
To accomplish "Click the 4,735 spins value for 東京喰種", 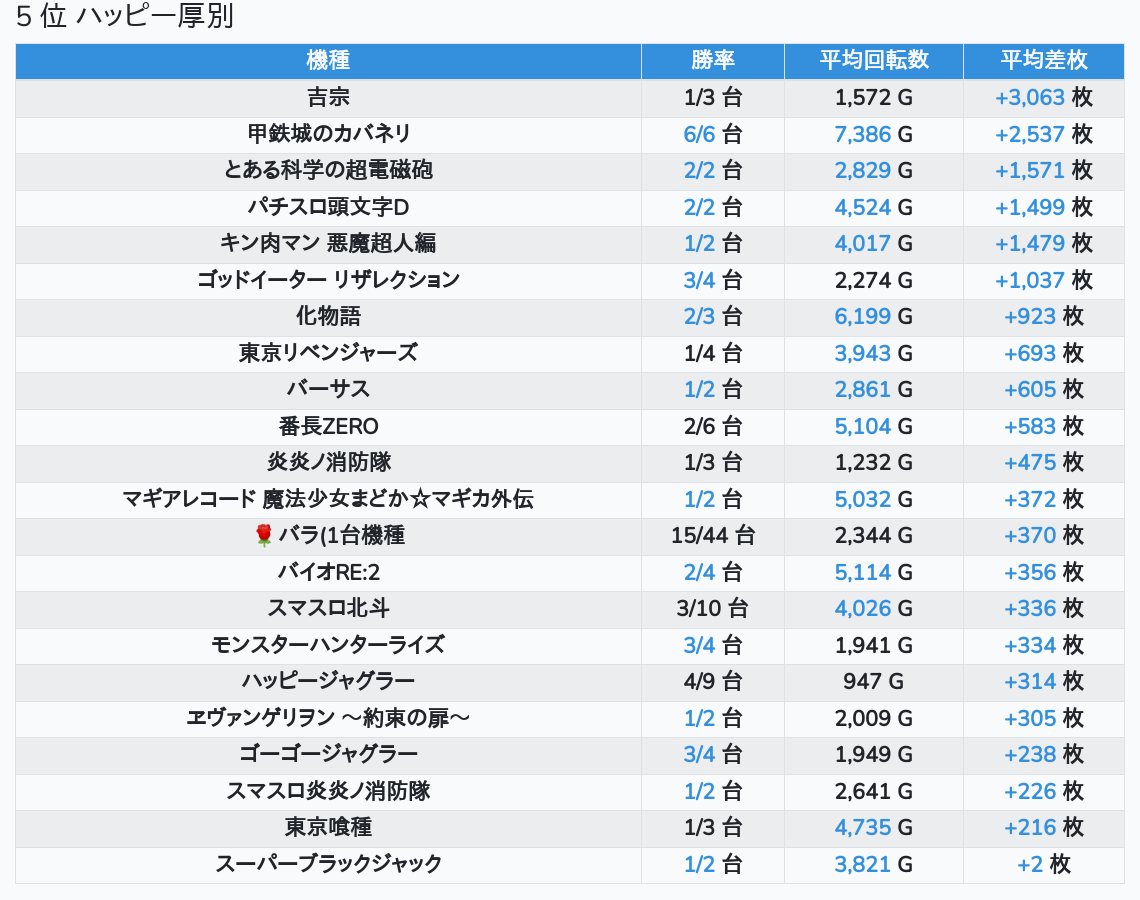I will click(x=862, y=827).
